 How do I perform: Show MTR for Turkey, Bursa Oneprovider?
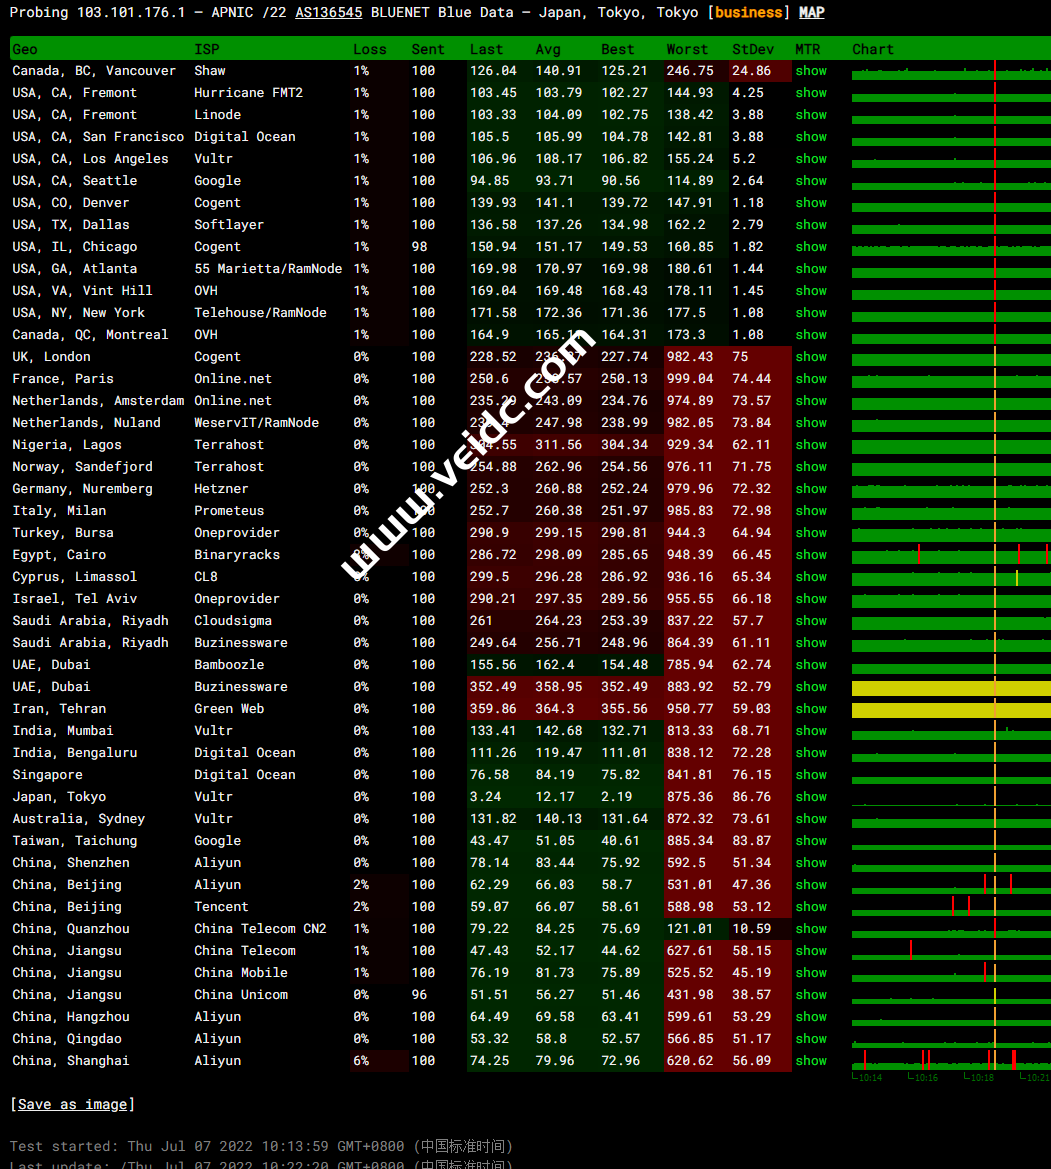[811, 532]
